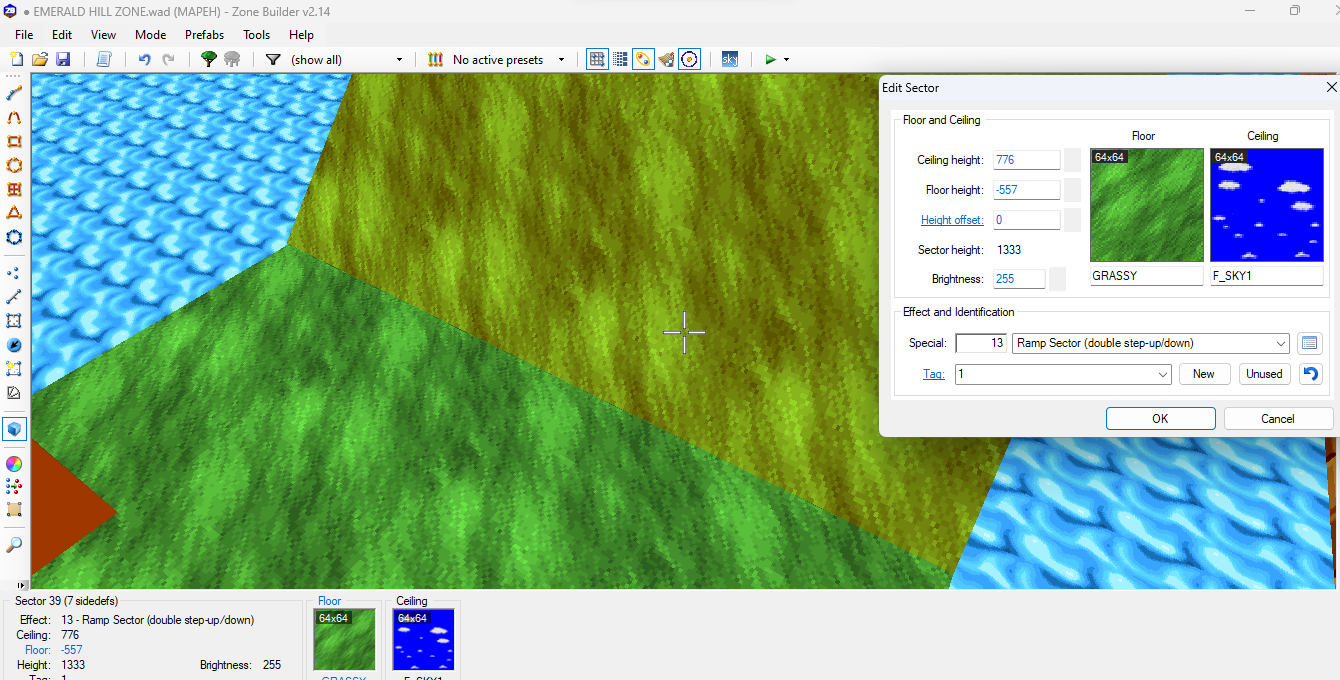Select the draw ellipse tool in sidebar
Screen dimensions: 1340x680
point(14,165)
